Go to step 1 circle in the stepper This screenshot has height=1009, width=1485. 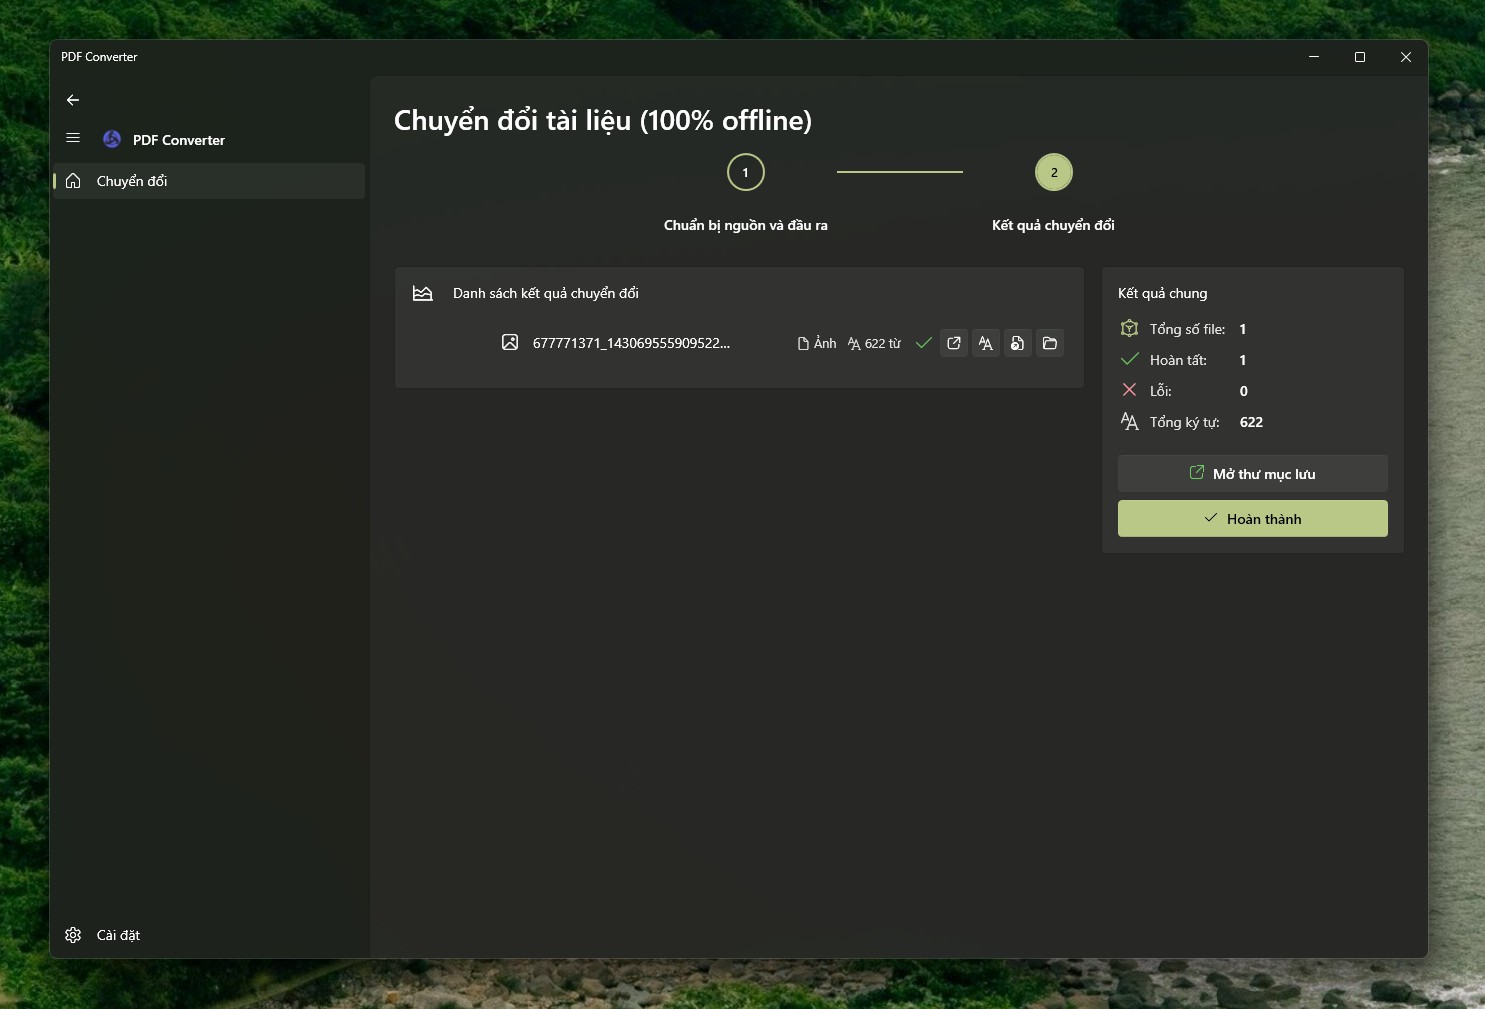point(746,172)
